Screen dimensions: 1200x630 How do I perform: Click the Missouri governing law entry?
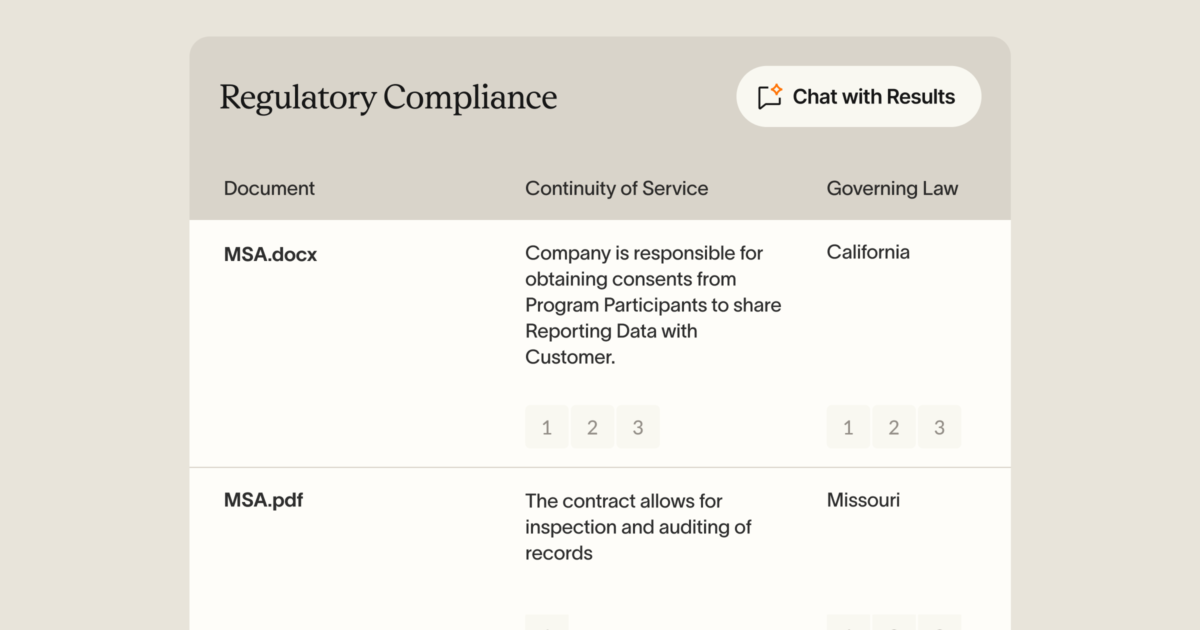click(863, 500)
